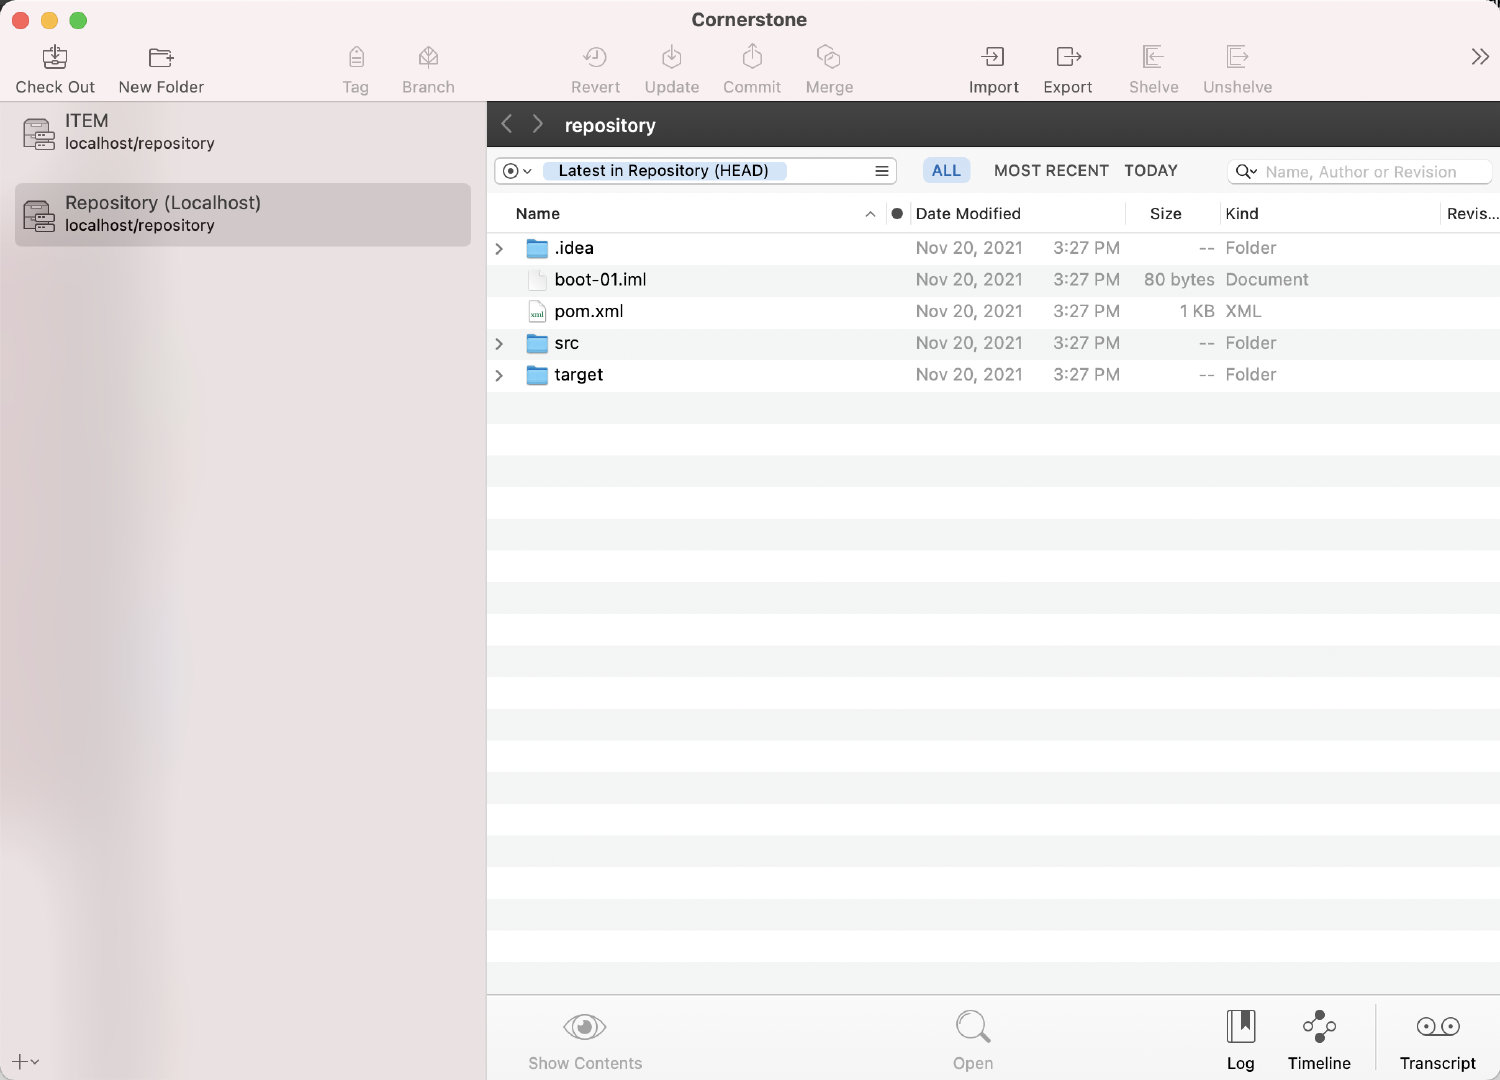Click the Export toolbar icon
The image size is (1500, 1080).
pyautogui.click(x=1068, y=57)
